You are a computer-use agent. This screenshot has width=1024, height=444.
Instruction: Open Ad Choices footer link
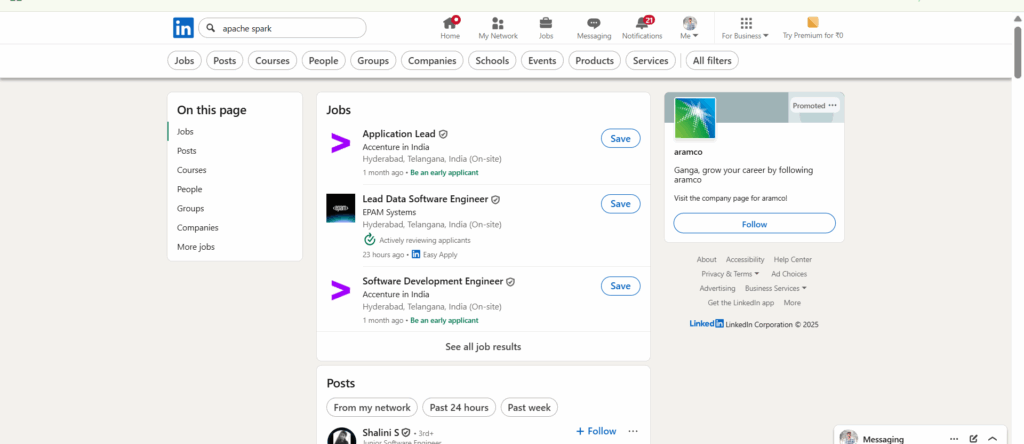(789, 274)
